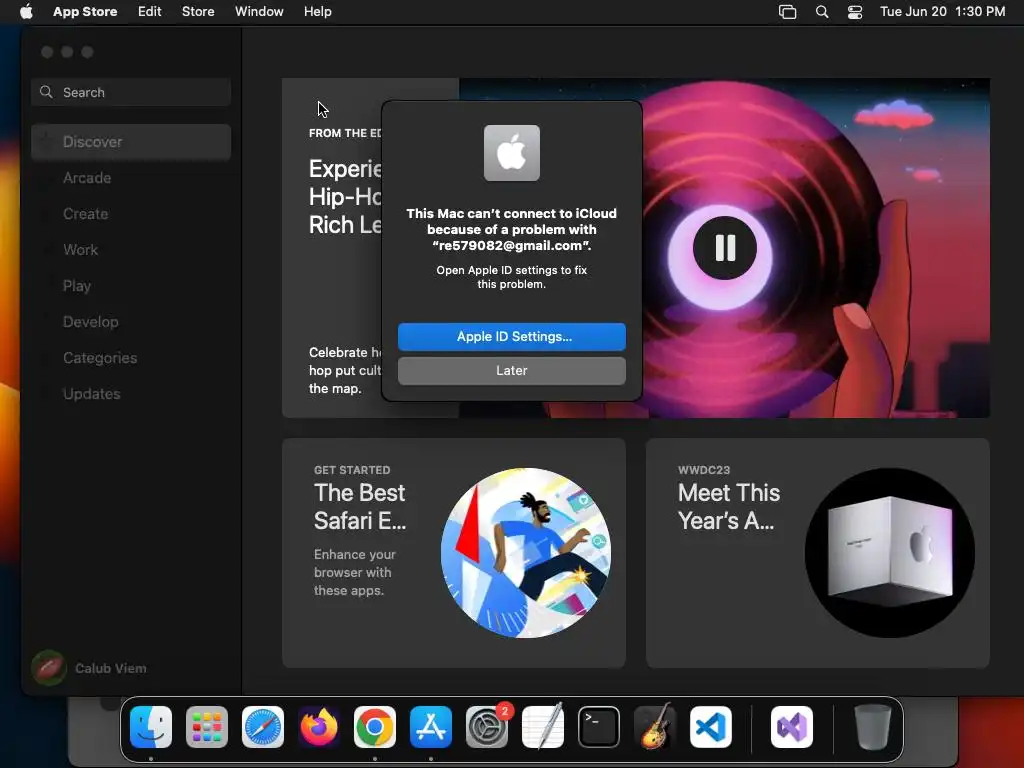Open Stage Manager icon in menu bar
Viewport: 1024px width, 768px height.
pos(788,12)
